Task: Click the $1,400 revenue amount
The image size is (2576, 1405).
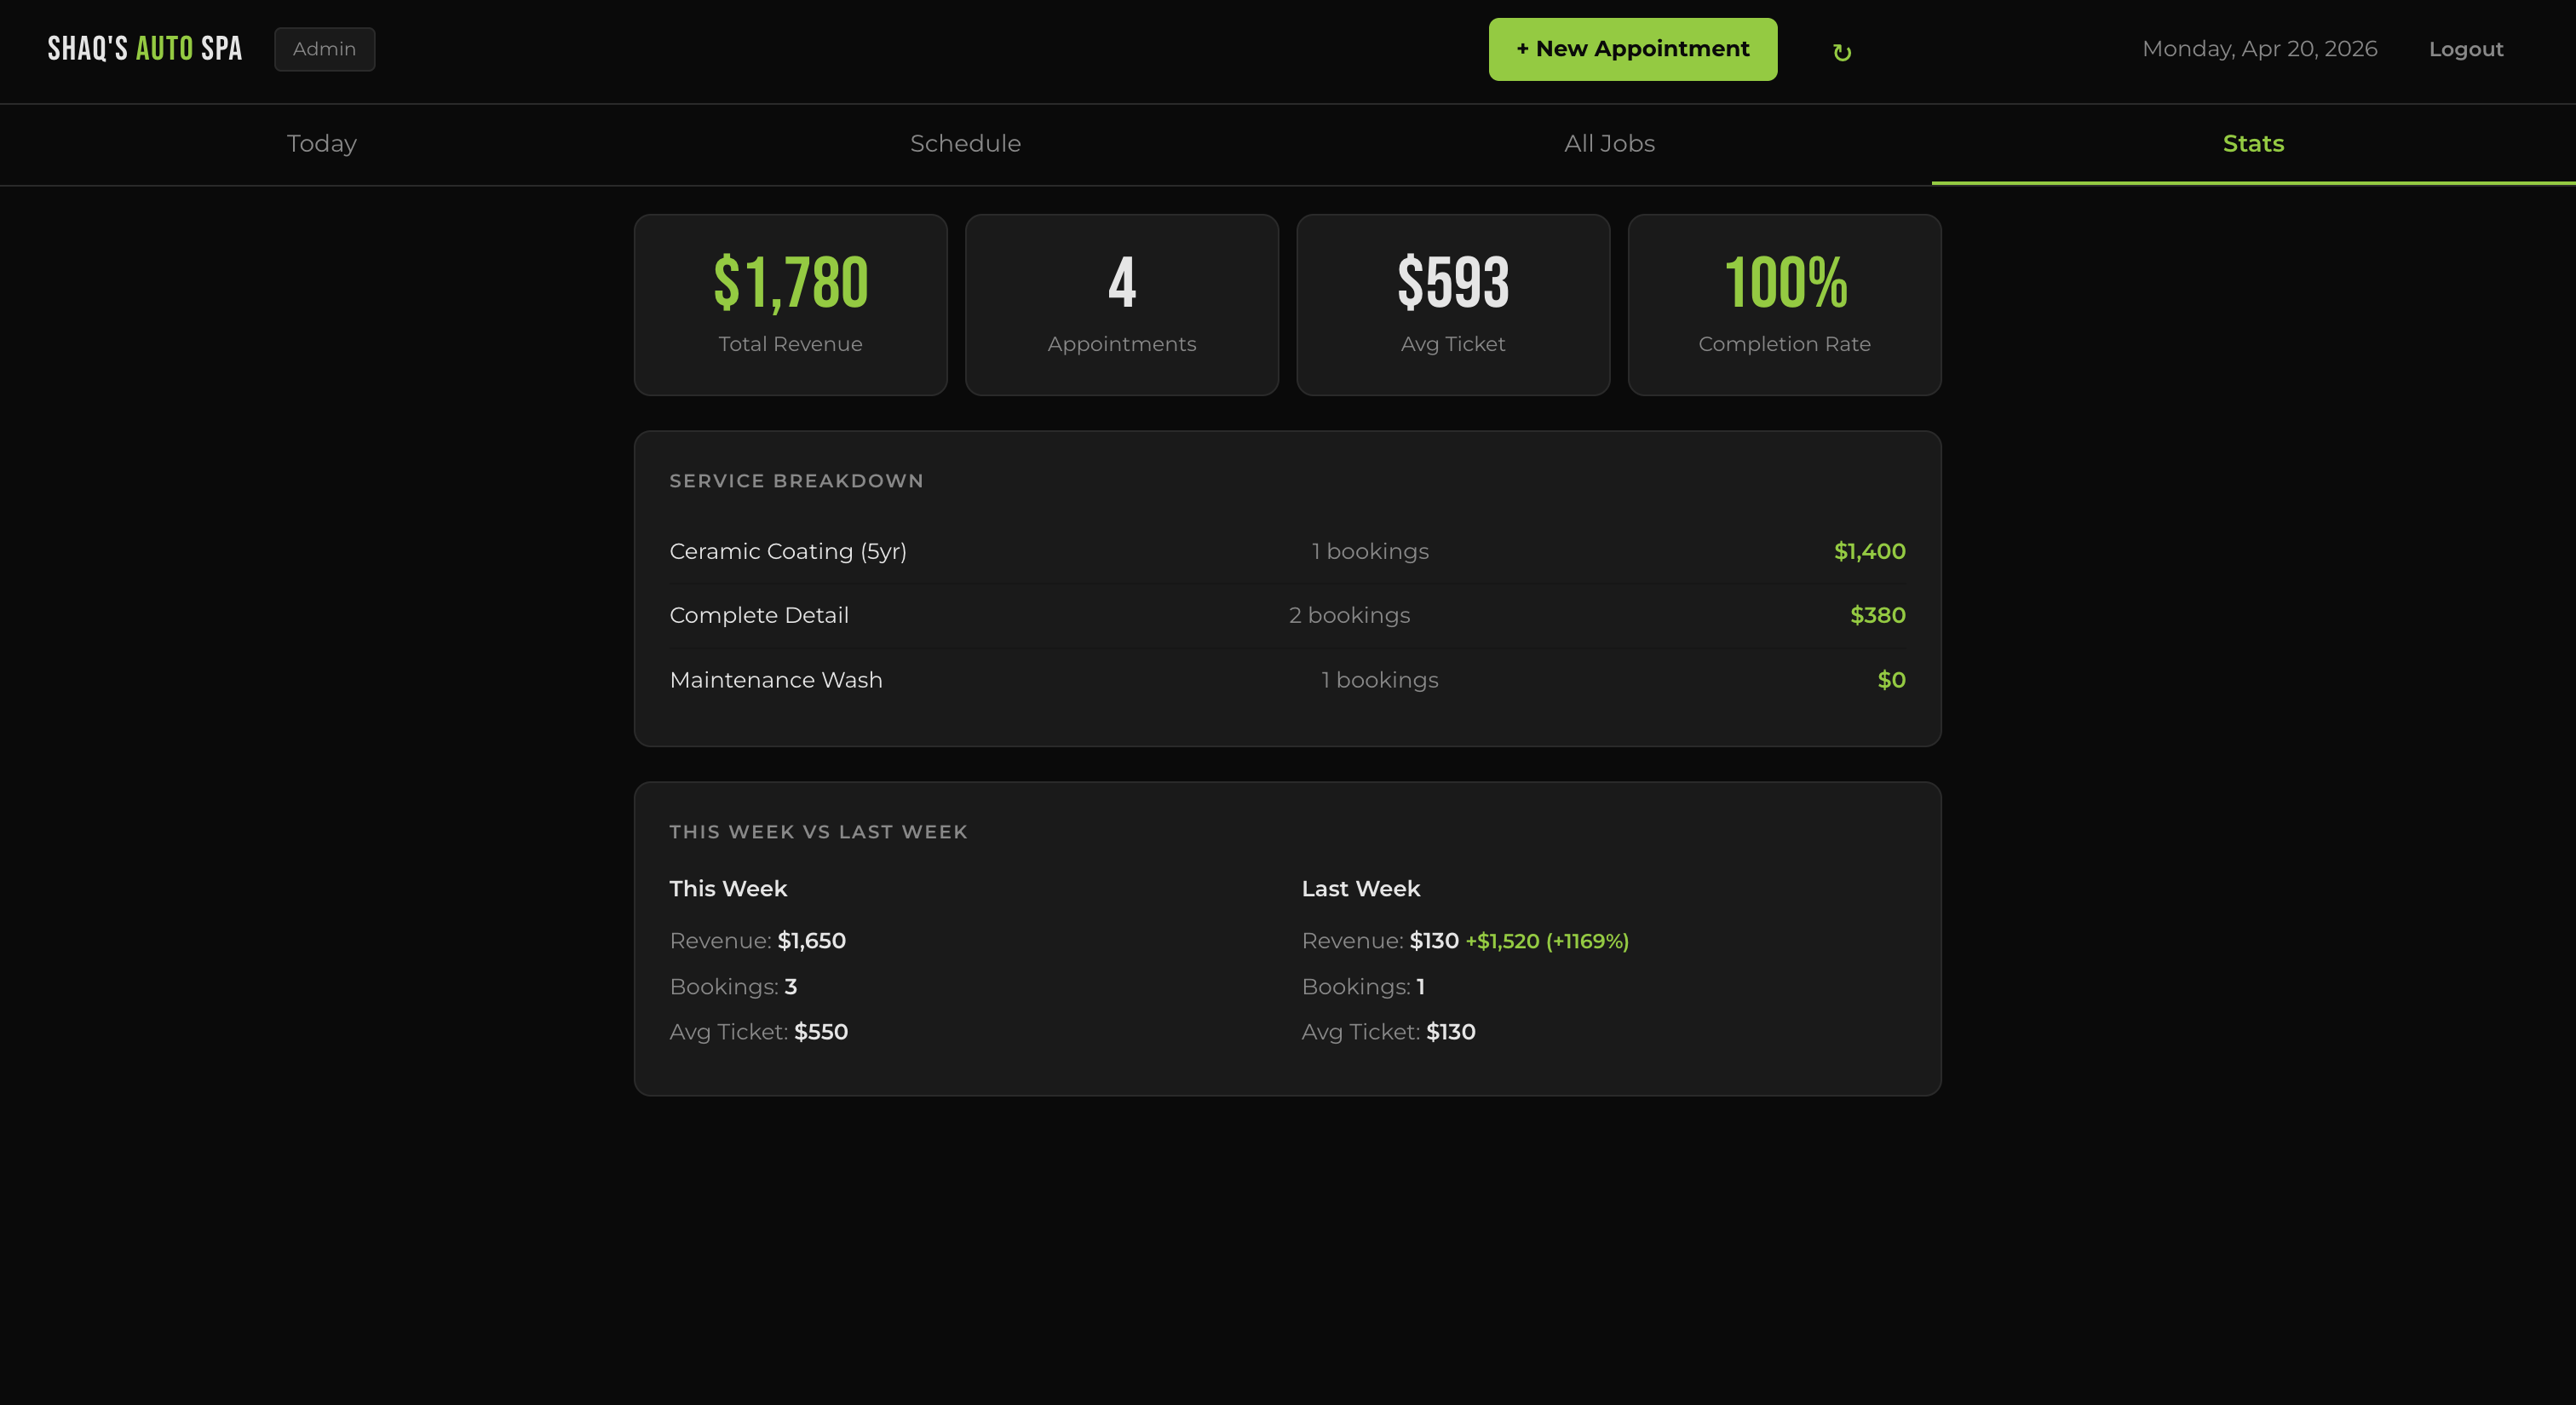Action: pos(1869,551)
